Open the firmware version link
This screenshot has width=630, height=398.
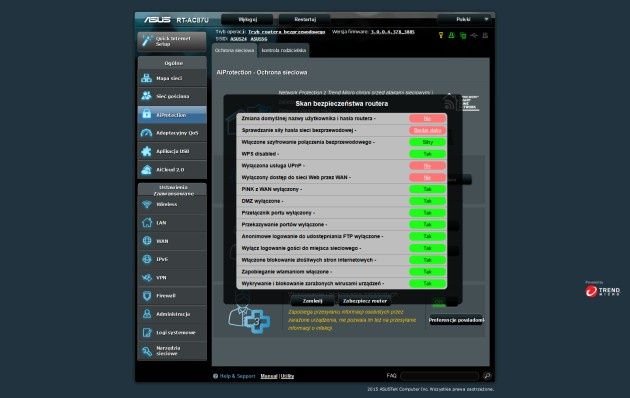coord(393,32)
